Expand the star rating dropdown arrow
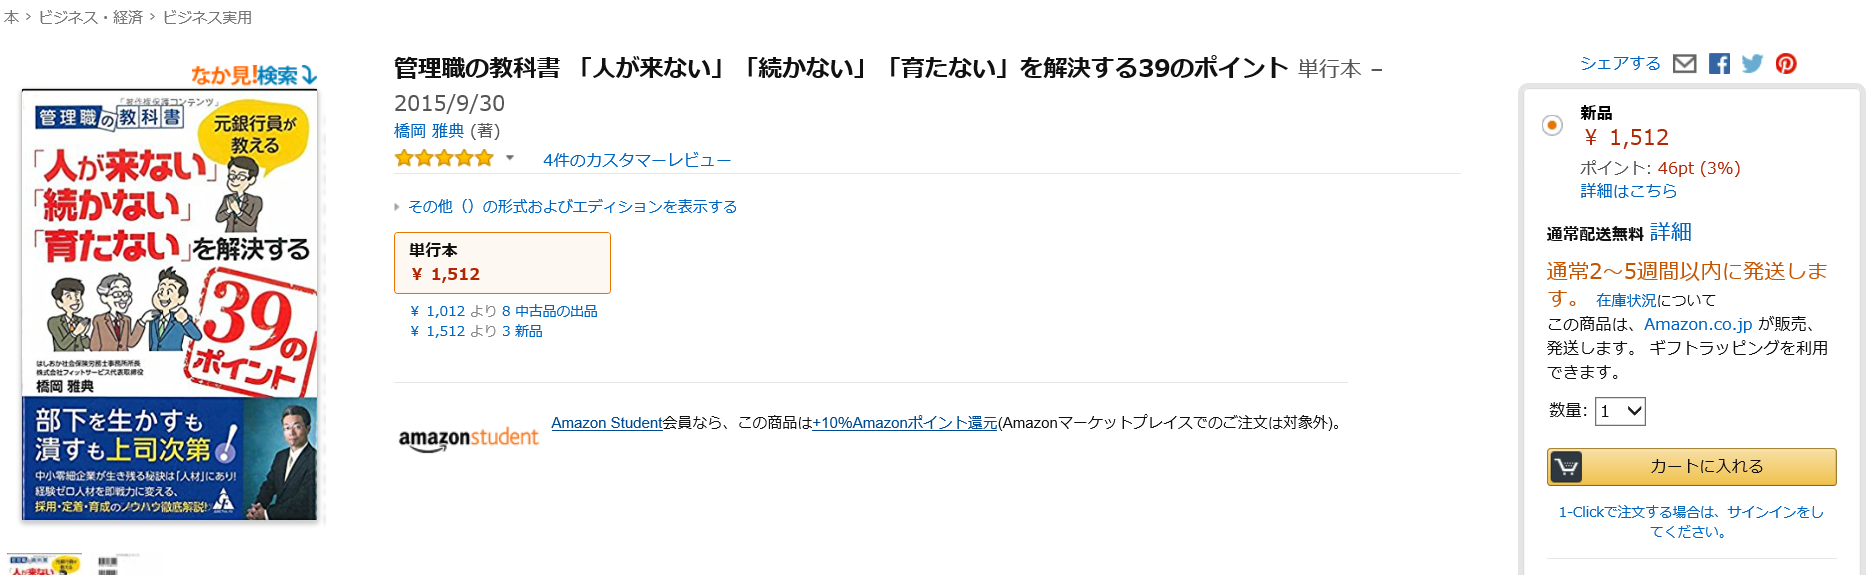The width and height of the screenshot is (1875, 575). (509, 158)
